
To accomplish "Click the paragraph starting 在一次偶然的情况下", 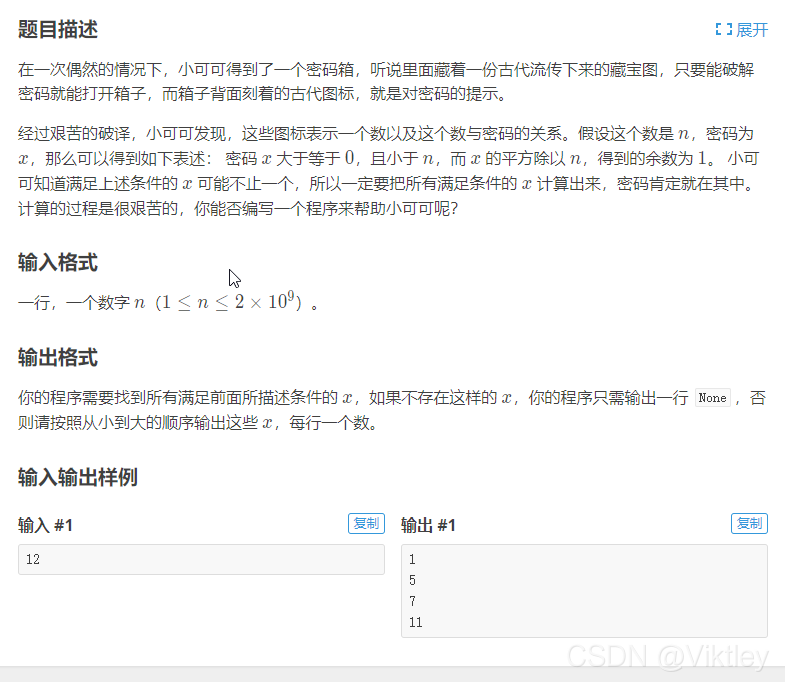I will click(386, 82).
